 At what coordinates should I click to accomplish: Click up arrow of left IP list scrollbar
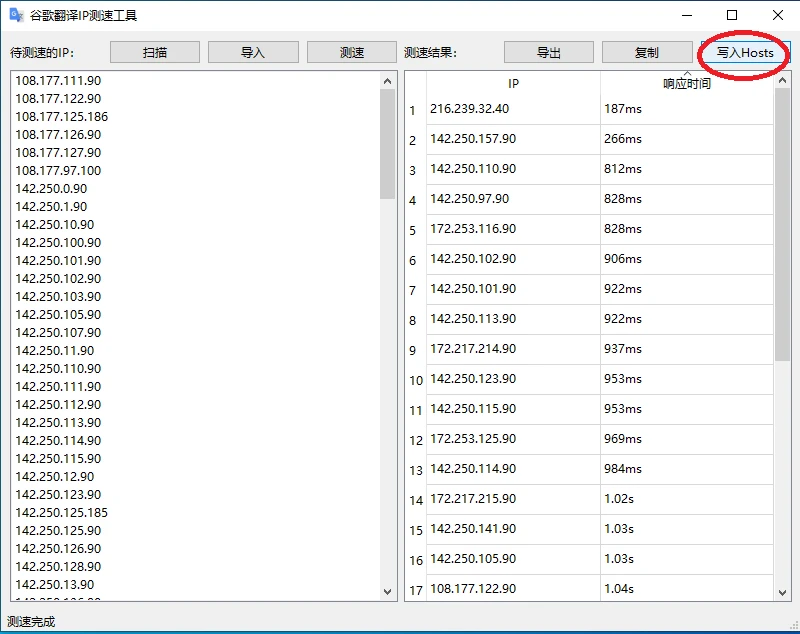(387, 81)
